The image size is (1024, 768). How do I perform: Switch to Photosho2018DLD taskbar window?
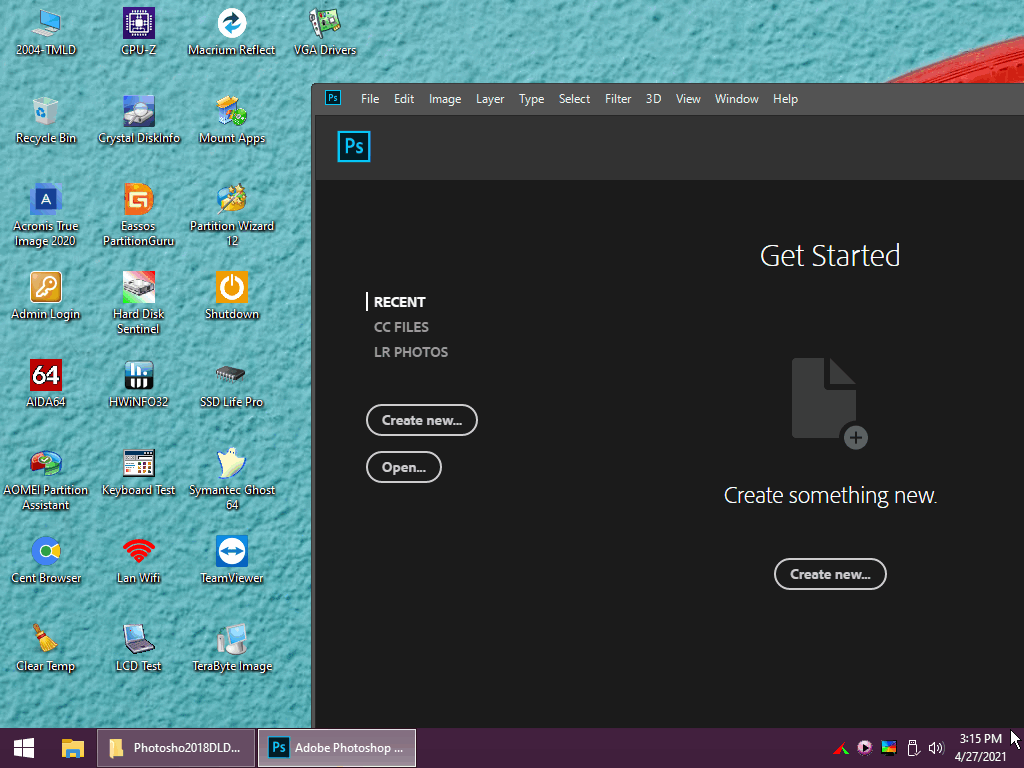click(x=176, y=748)
